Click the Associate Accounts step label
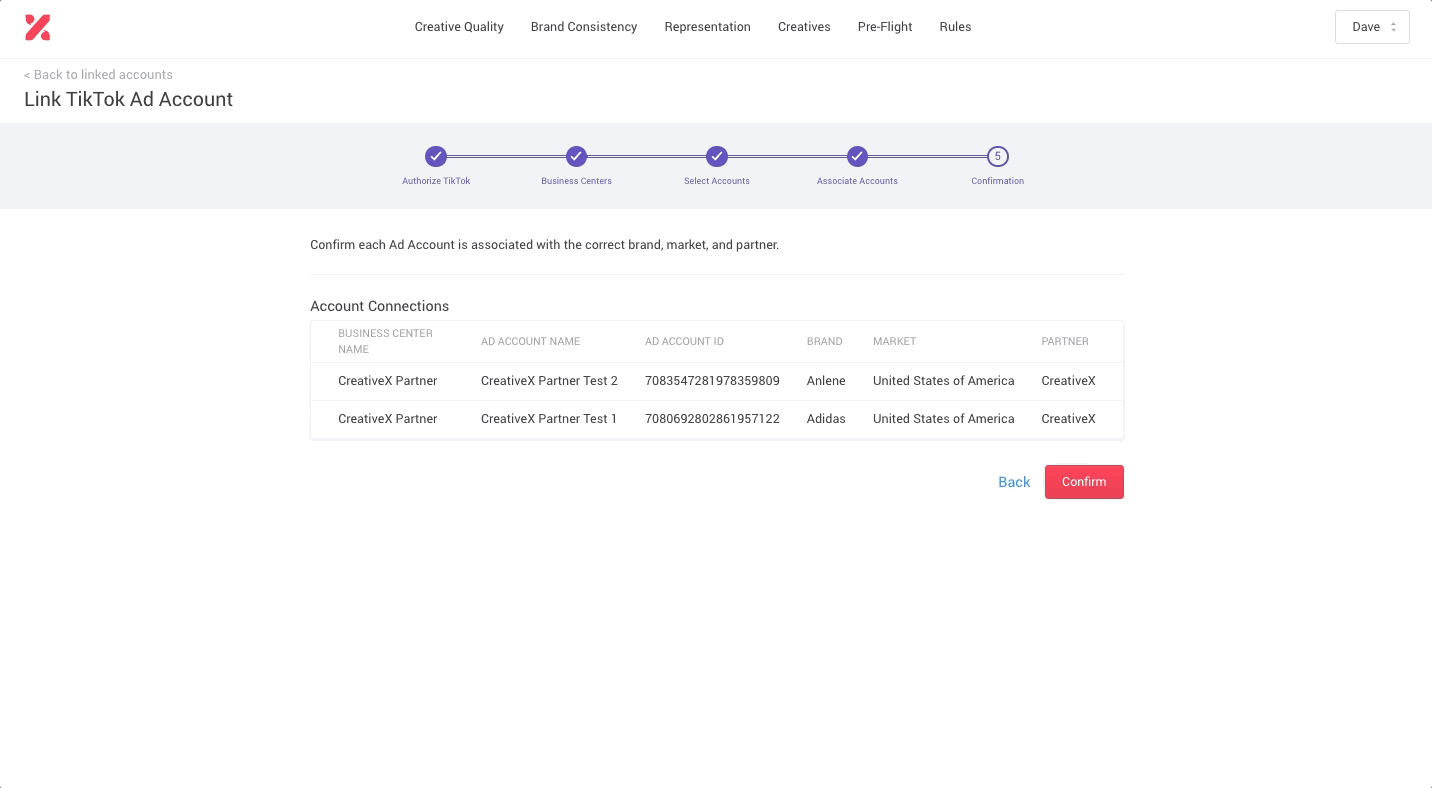Image resolution: width=1432 pixels, height=788 pixels. (857, 181)
